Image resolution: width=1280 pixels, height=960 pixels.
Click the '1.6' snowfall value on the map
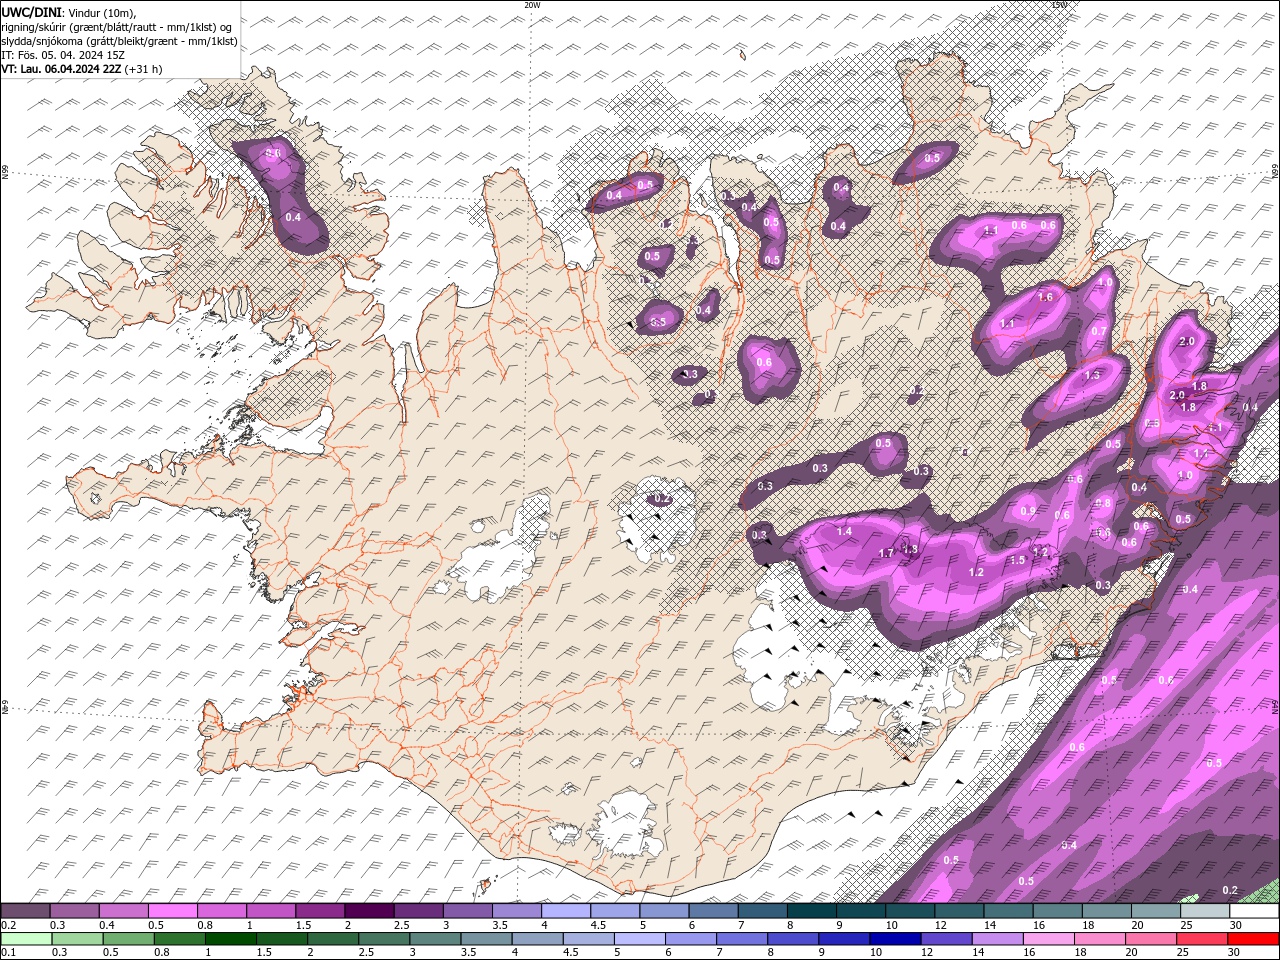pos(1046,297)
